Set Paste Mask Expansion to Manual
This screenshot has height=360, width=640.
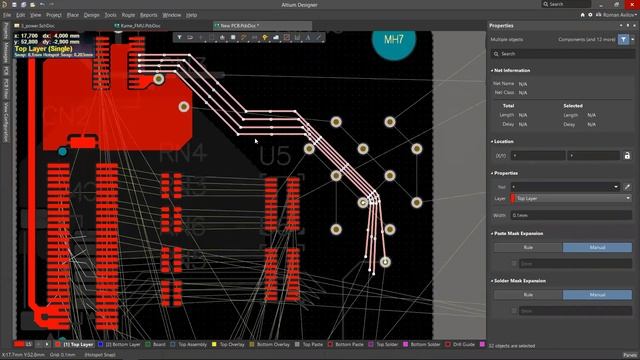[x=597, y=247]
